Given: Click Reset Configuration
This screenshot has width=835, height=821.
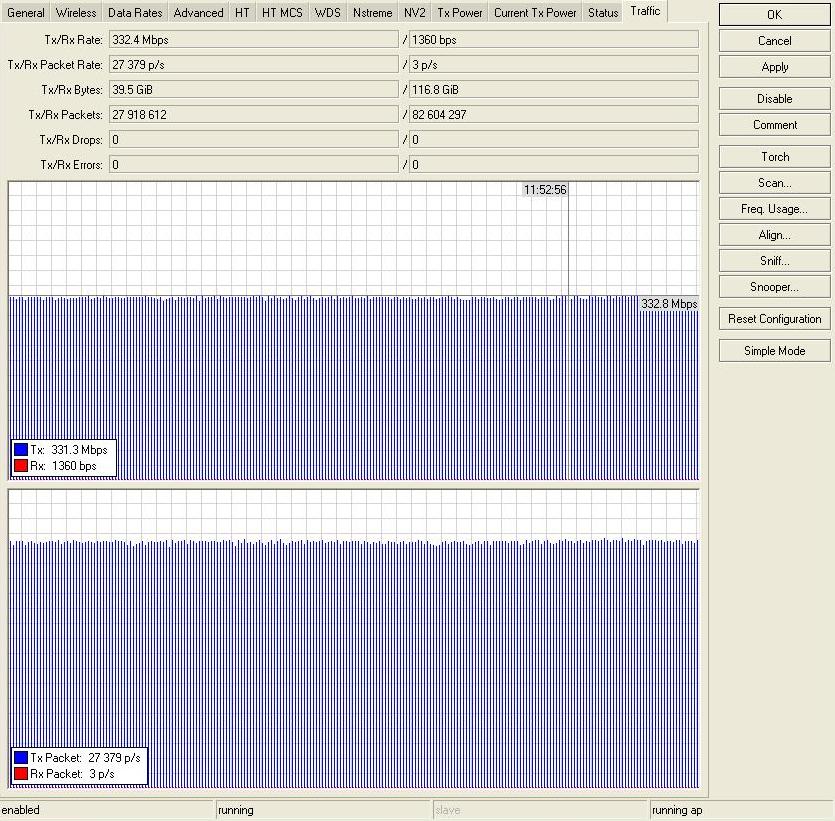Looking at the screenshot, I should point(773,318).
